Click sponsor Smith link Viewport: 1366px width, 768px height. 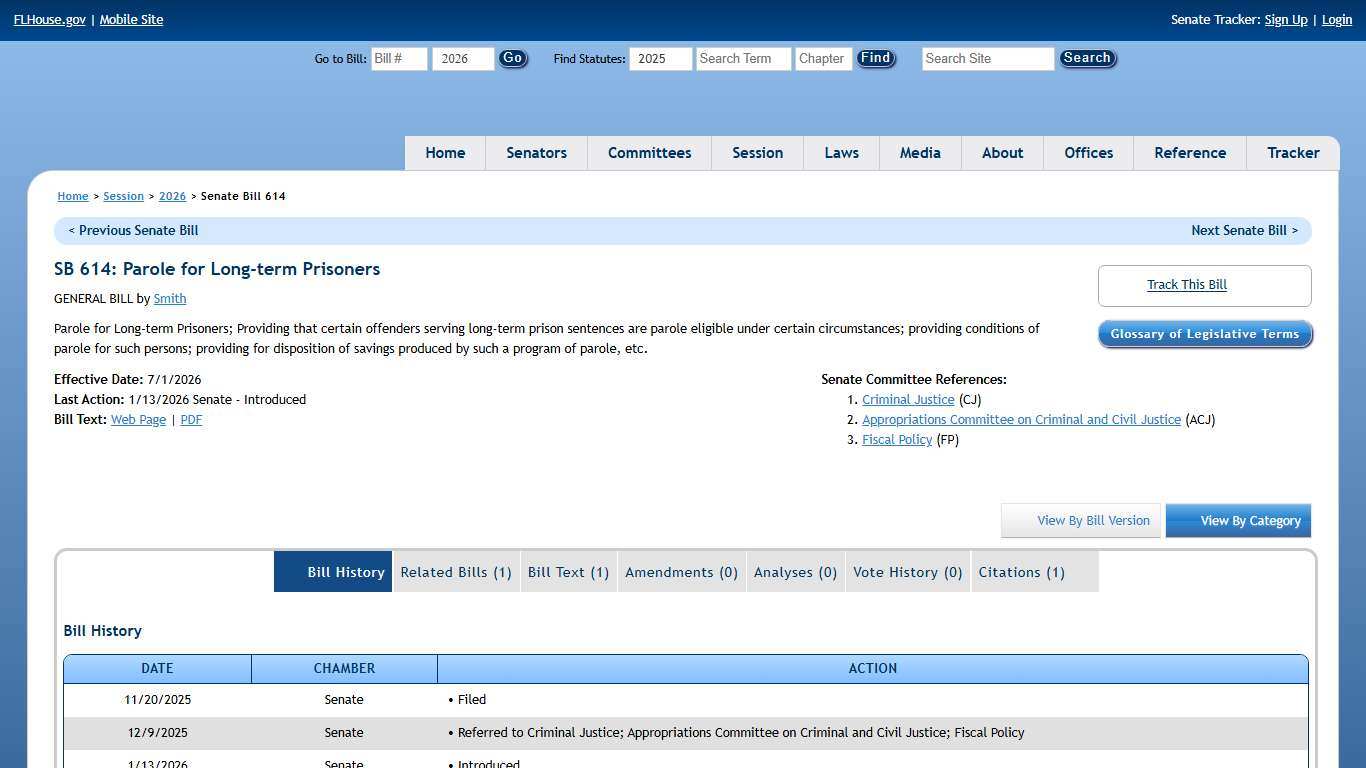click(170, 299)
